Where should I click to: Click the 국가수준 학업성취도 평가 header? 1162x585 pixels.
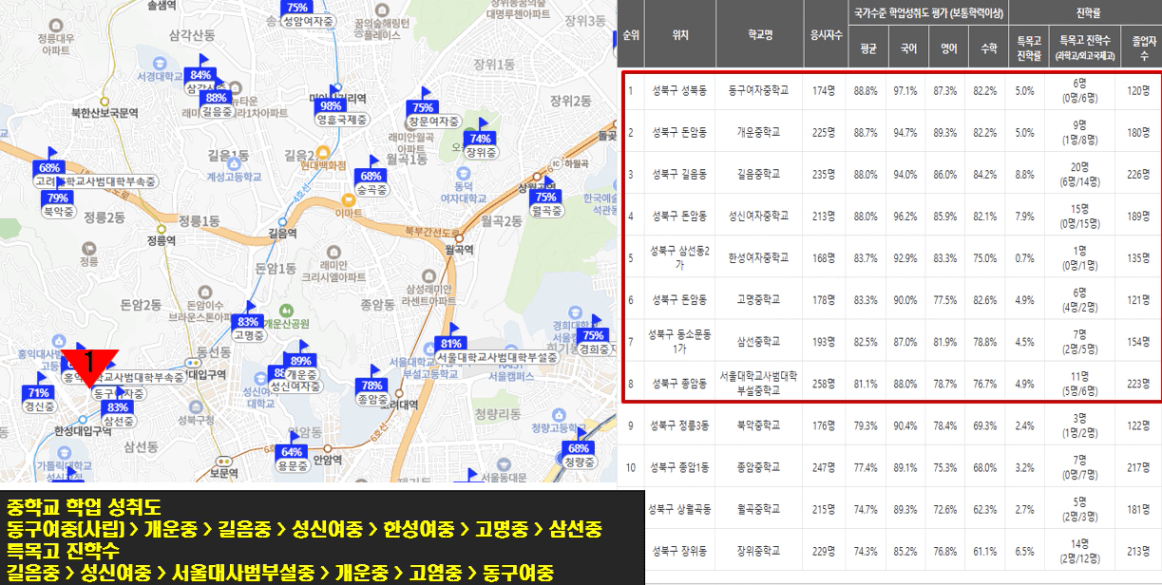928,13
